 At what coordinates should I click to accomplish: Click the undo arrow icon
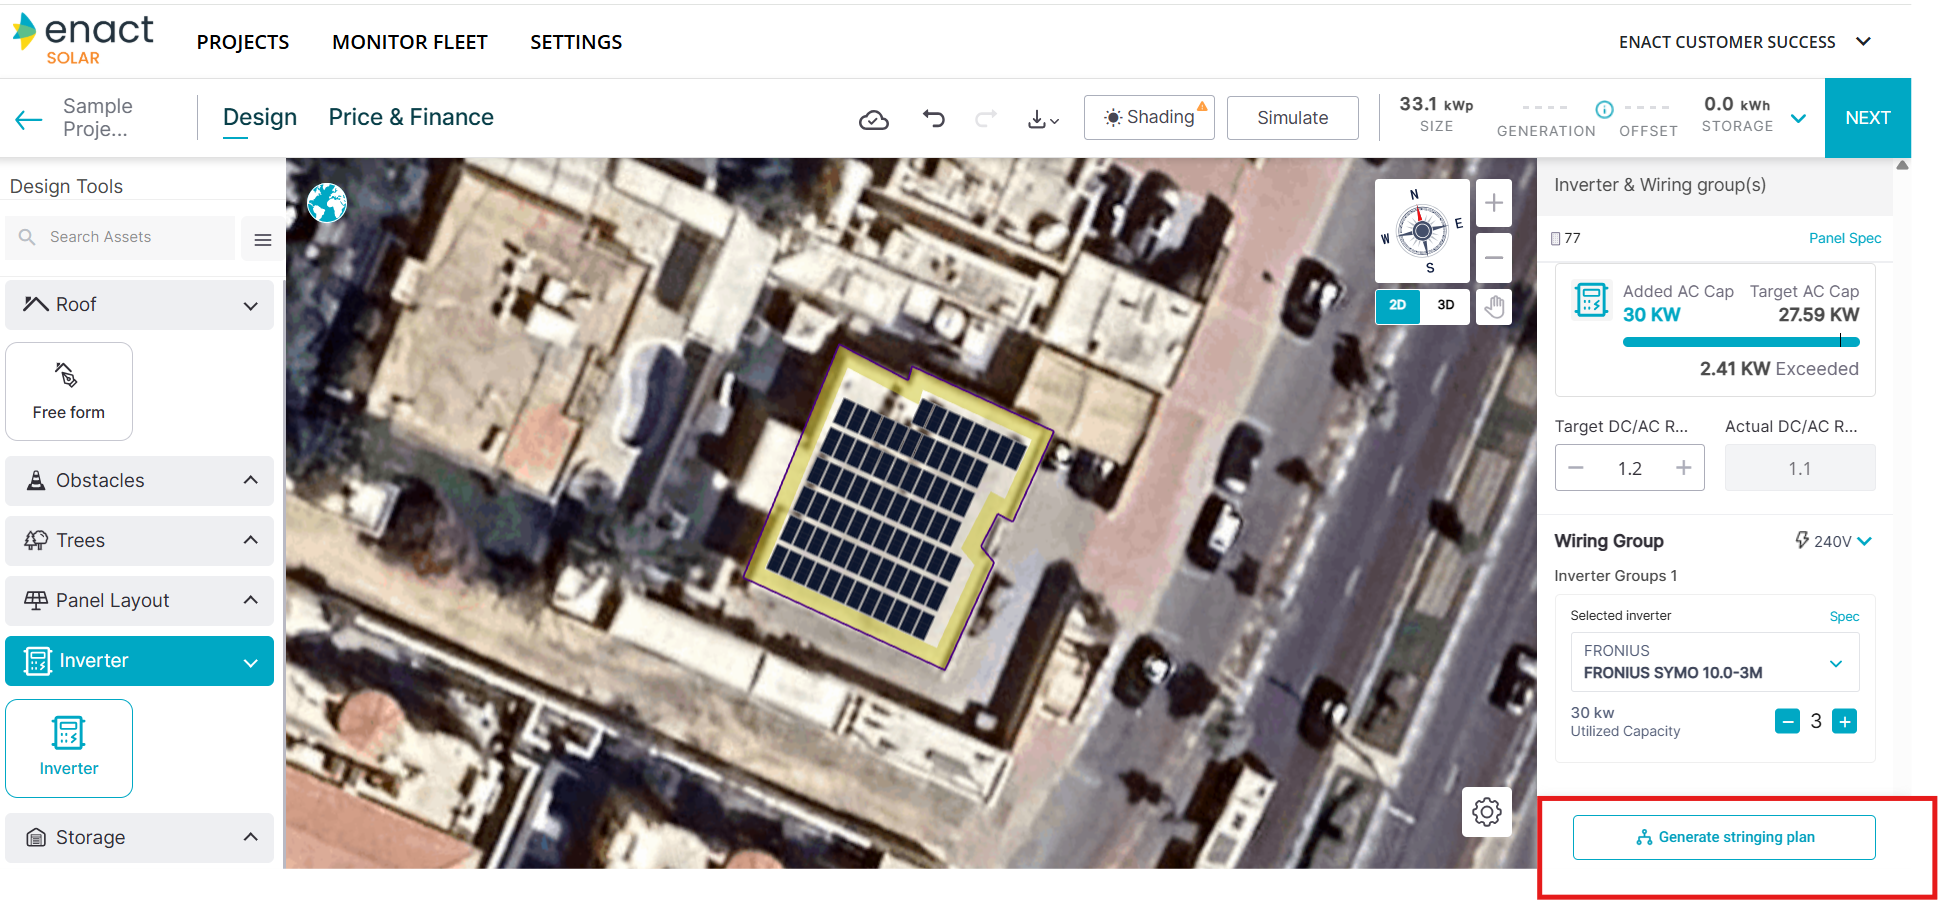933,119
